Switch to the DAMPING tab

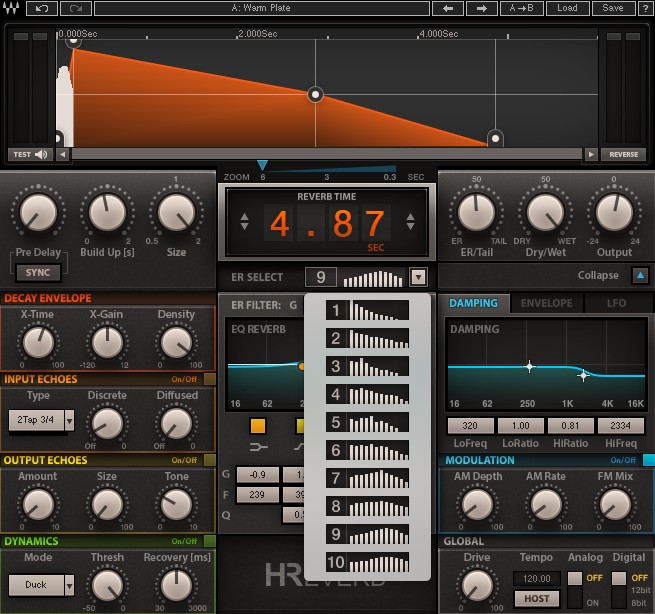(x=474, y=303)
